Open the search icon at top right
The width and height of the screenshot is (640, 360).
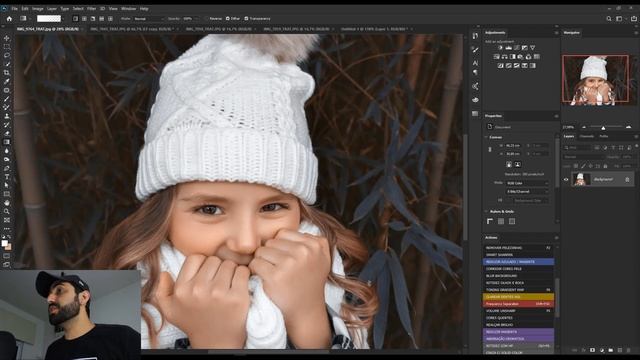pos(609,18)
